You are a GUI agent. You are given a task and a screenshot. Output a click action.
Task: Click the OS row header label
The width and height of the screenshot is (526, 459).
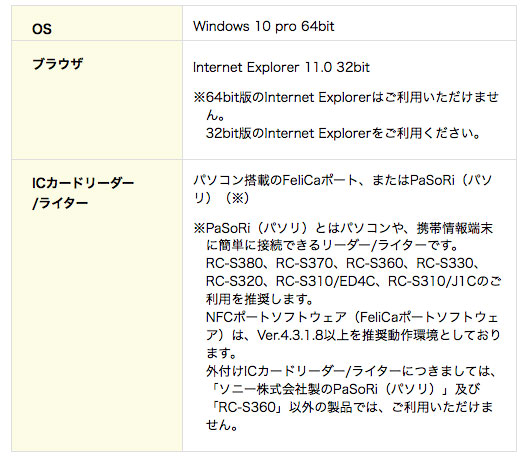(x=42, y=29)
